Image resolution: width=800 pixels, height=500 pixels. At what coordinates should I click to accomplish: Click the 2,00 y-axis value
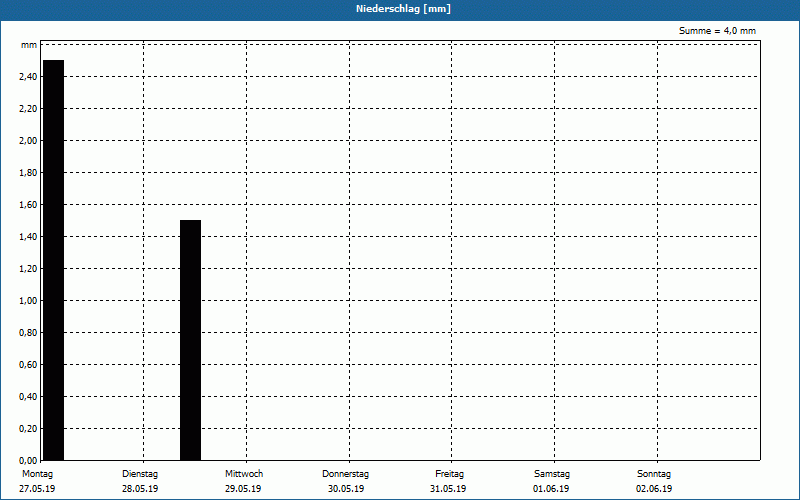click(28, 141)
